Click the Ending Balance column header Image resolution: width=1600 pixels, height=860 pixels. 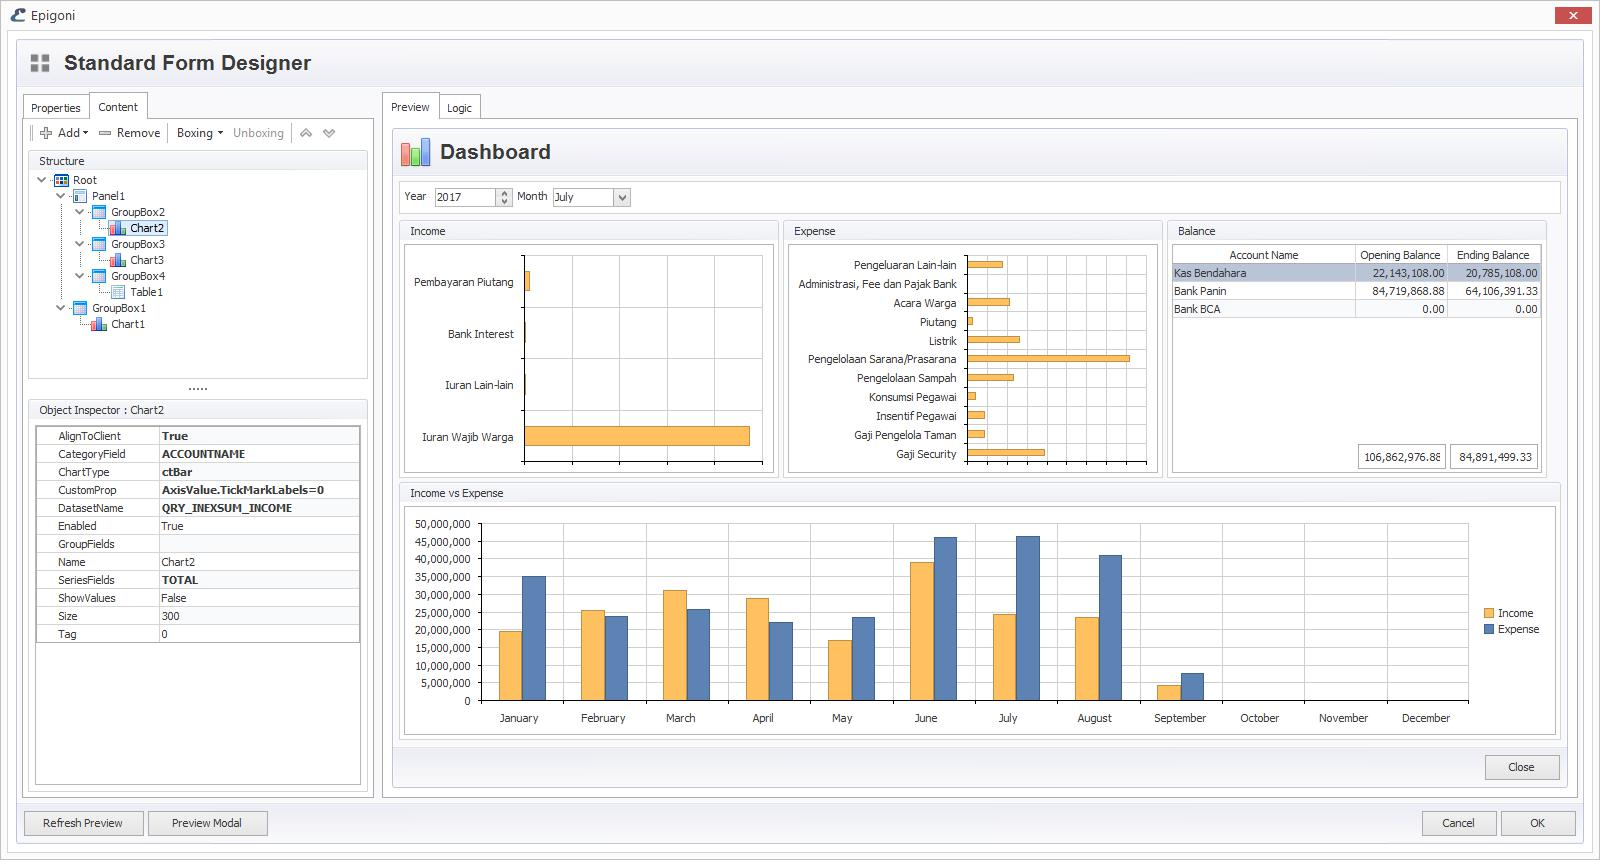1493,255
